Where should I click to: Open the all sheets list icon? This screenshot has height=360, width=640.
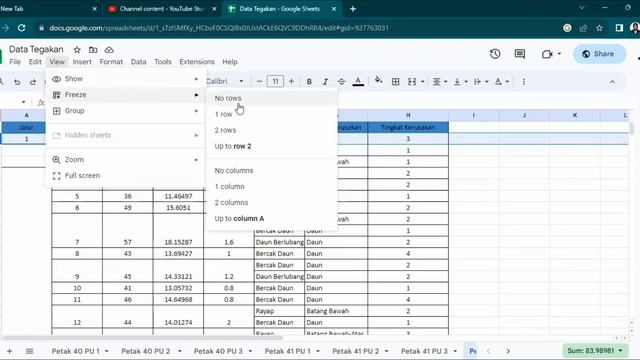point(29,351)
